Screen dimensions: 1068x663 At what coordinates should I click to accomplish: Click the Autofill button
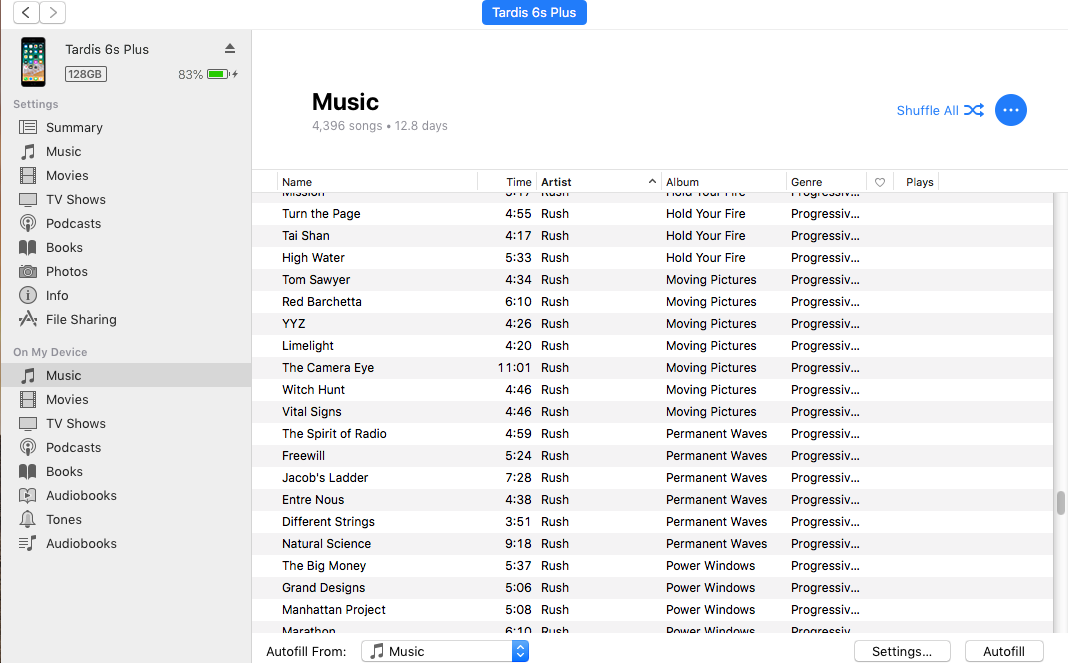coord(1003,651)
